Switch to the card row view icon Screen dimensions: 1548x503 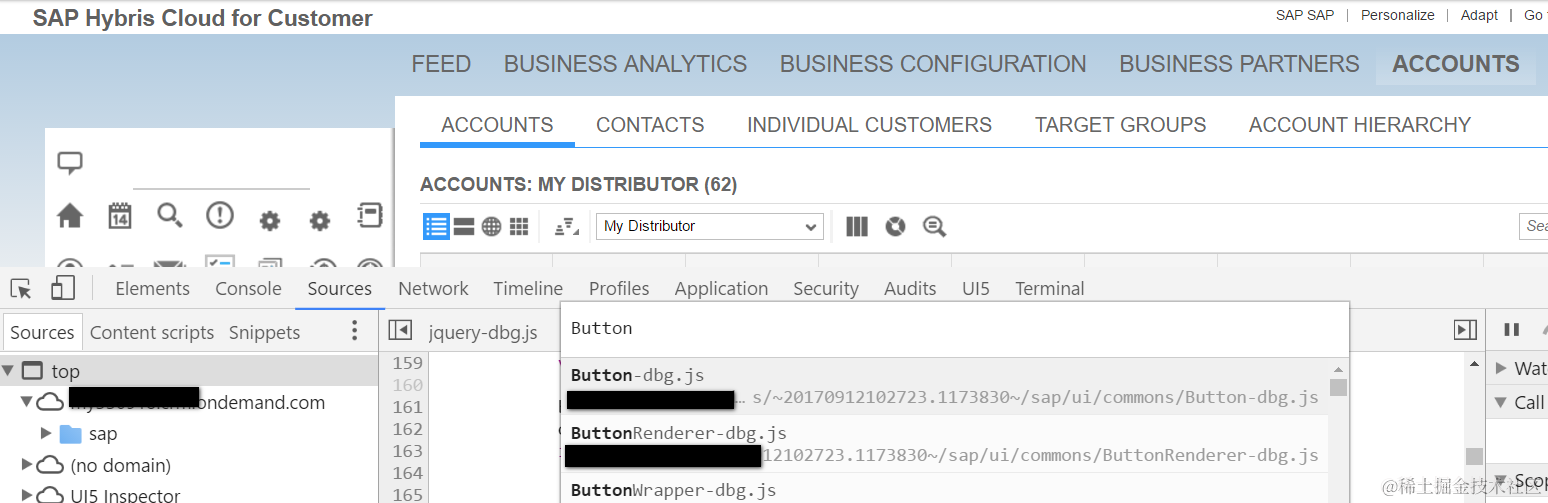point(464,227)
